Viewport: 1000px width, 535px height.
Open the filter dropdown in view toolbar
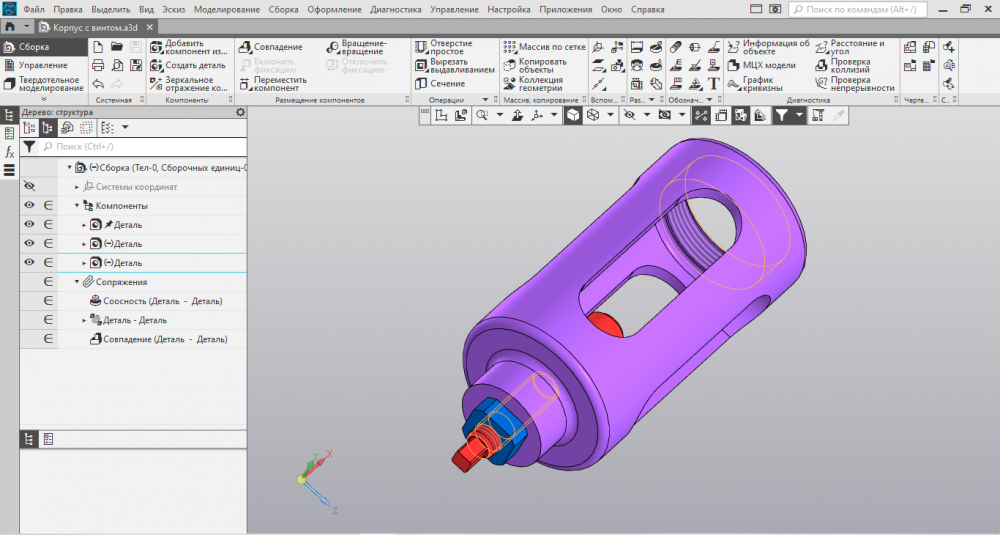[798, 116]
